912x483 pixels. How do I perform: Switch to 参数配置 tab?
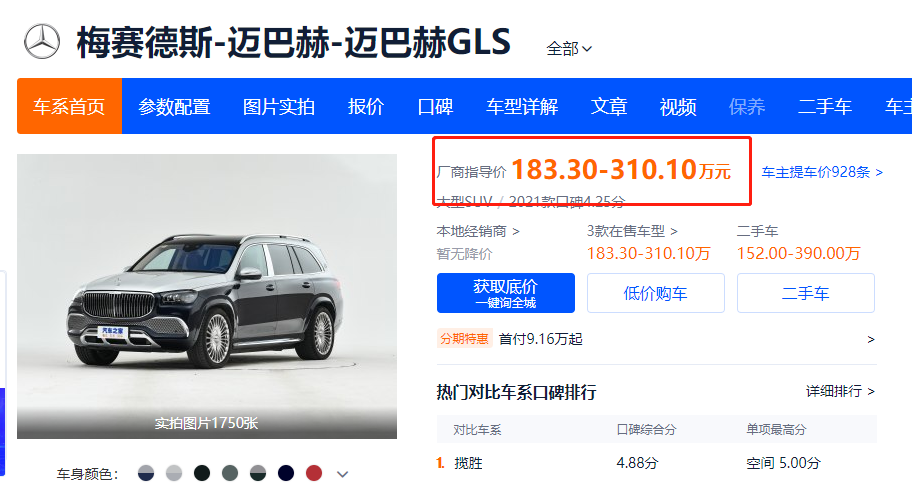tap(174, 106)
